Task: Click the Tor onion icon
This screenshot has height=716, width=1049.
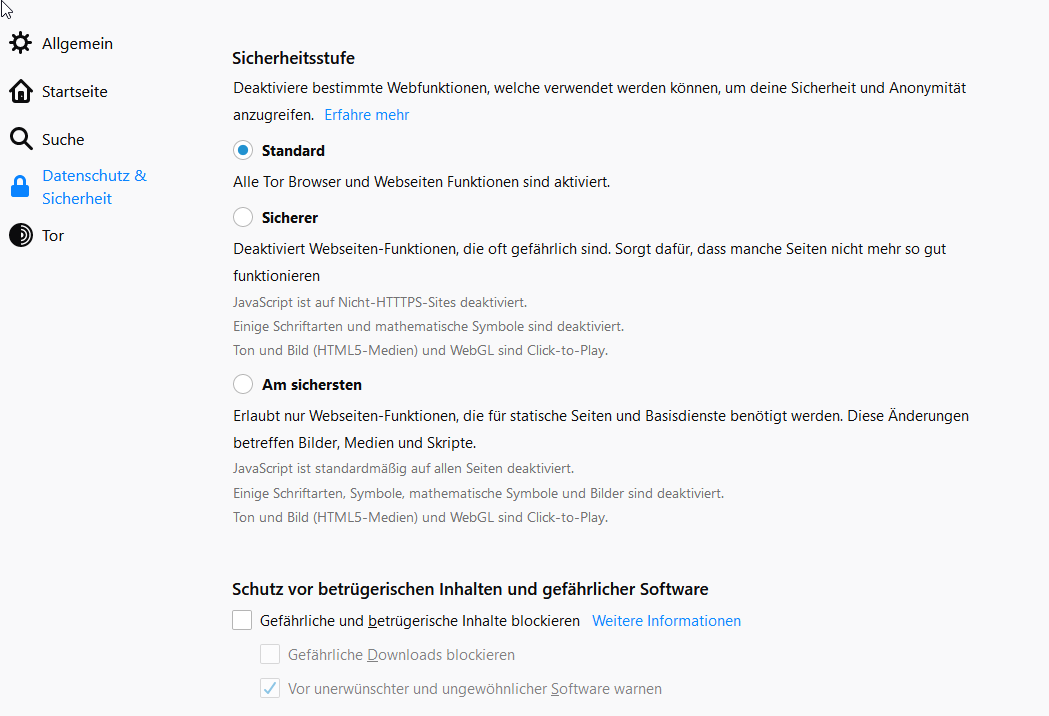Action: (20, 236)
